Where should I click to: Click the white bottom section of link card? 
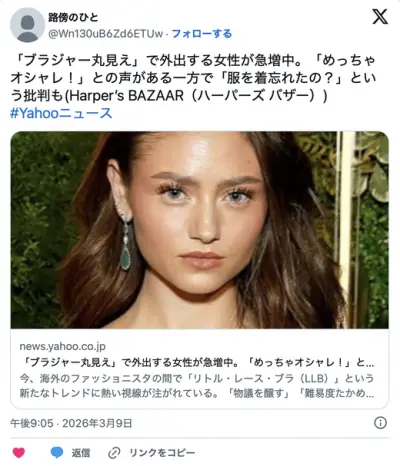[200, 369]
